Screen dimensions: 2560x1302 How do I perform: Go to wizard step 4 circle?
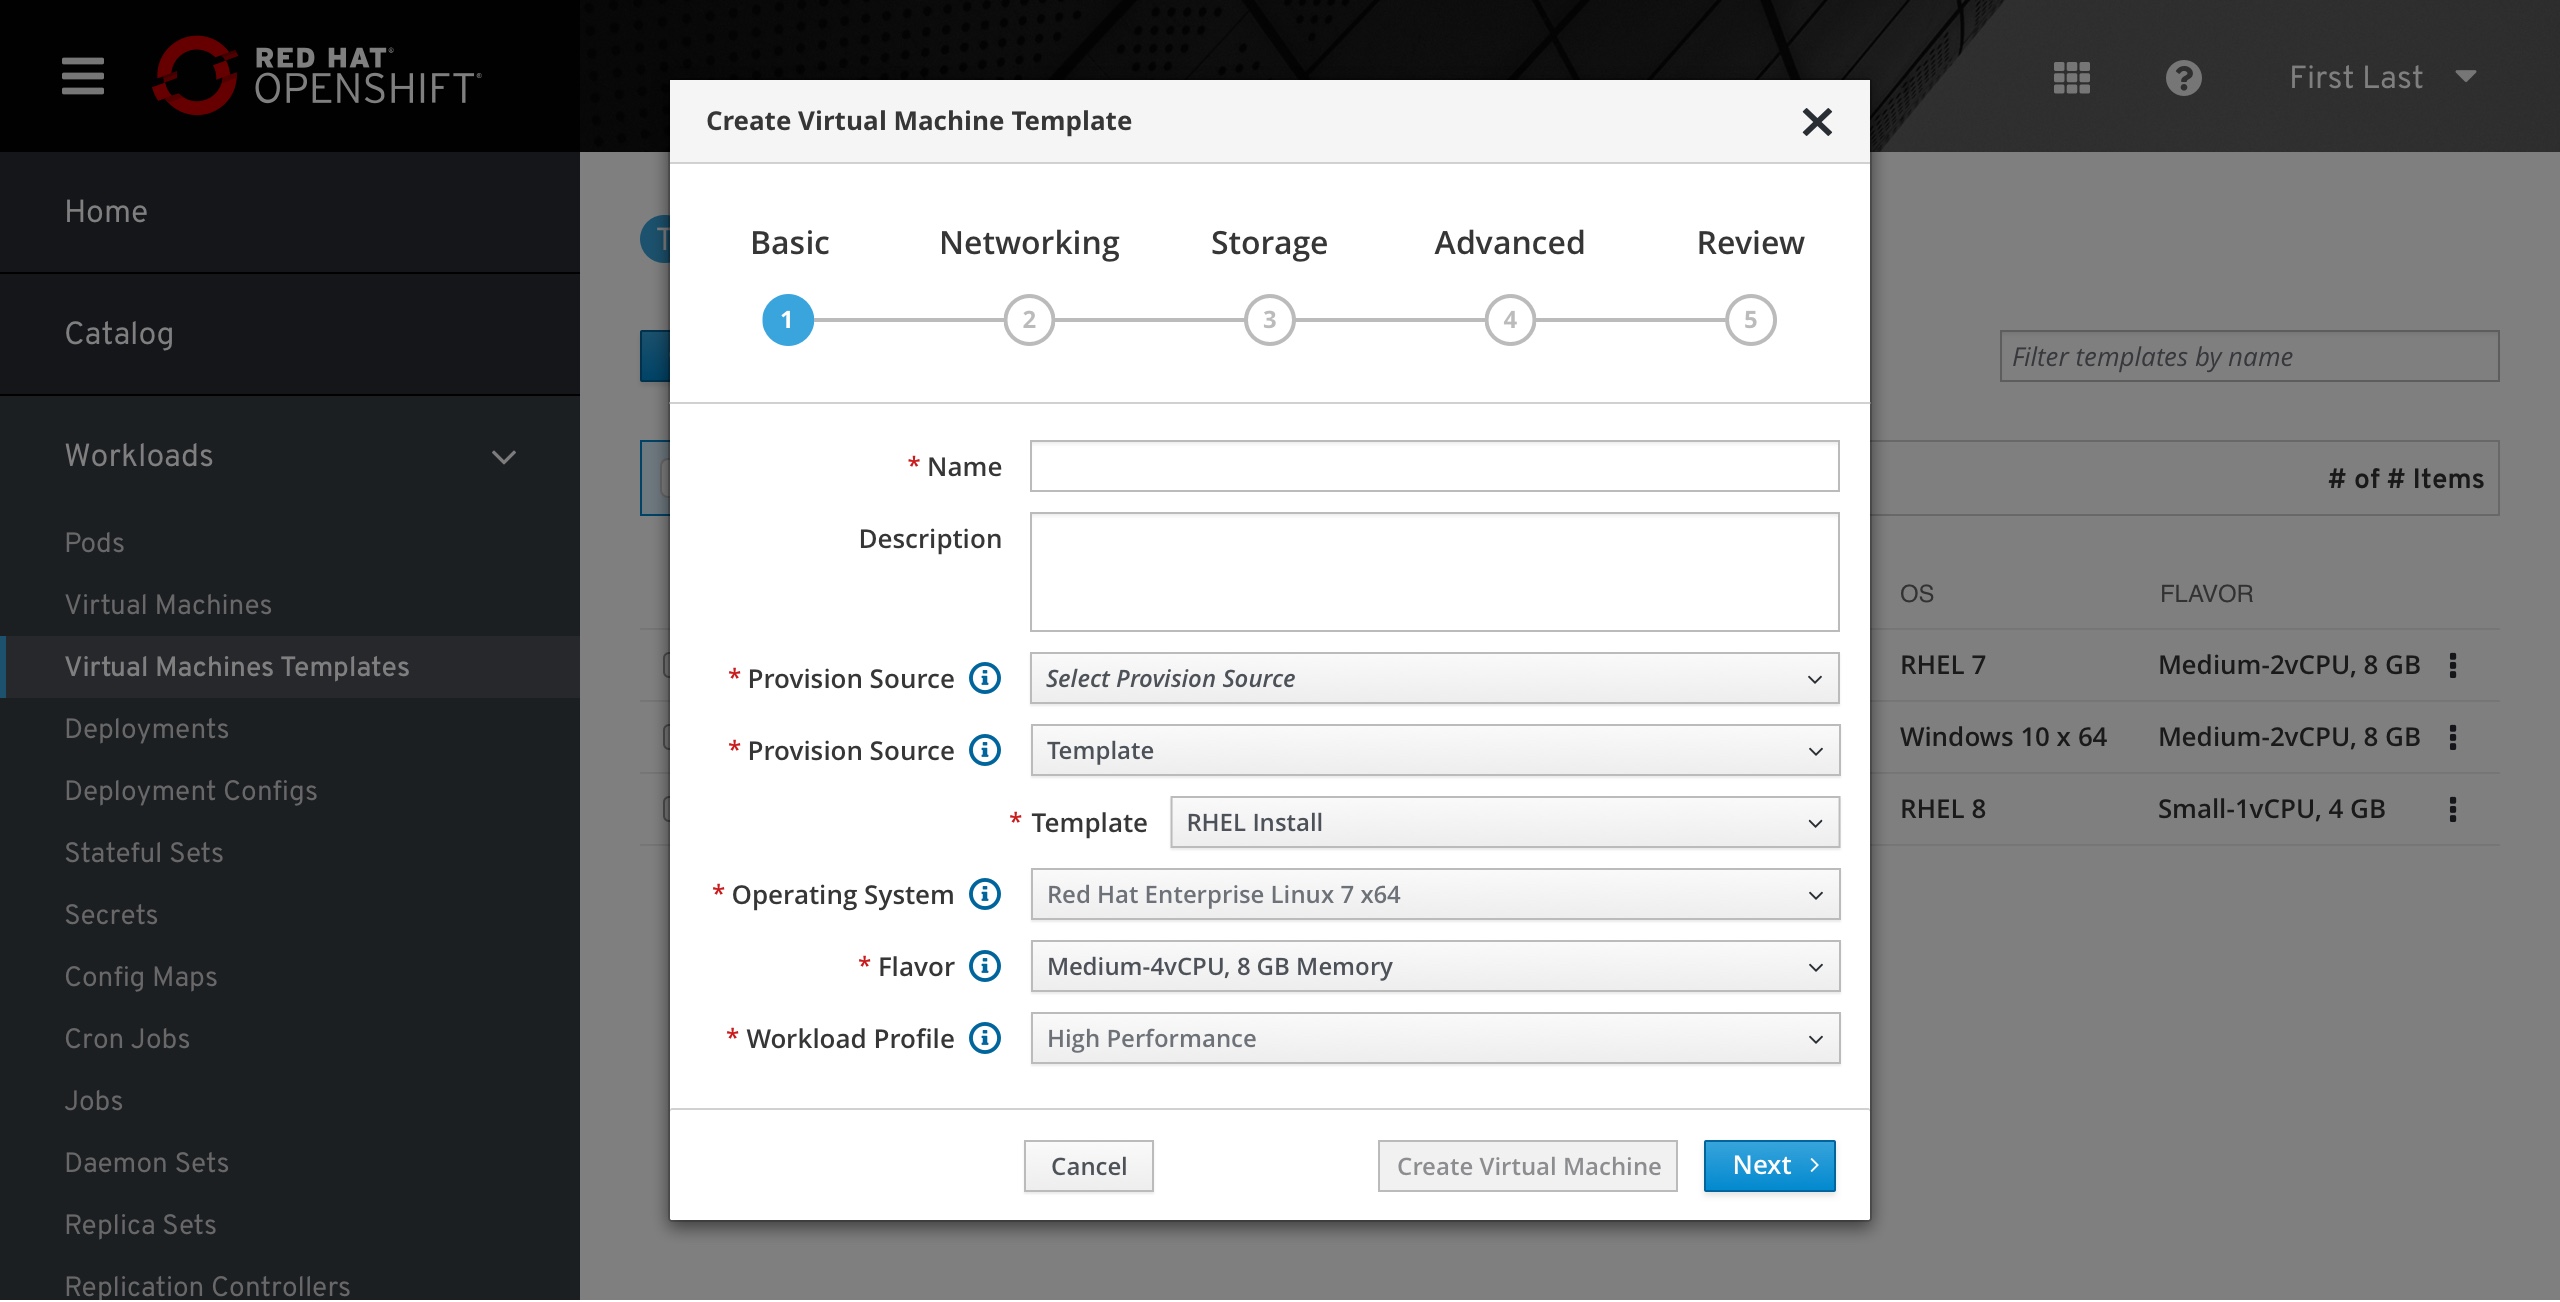[1510, 320]
